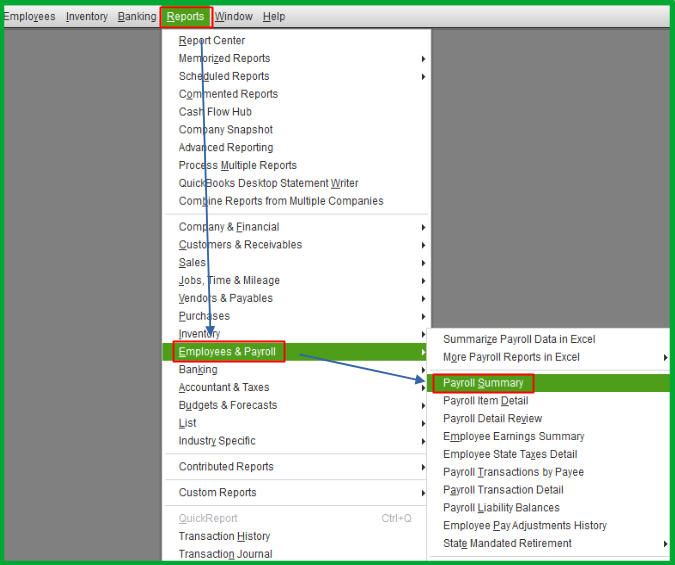Open the Banking menu in the menu bar

click(137, 16)
